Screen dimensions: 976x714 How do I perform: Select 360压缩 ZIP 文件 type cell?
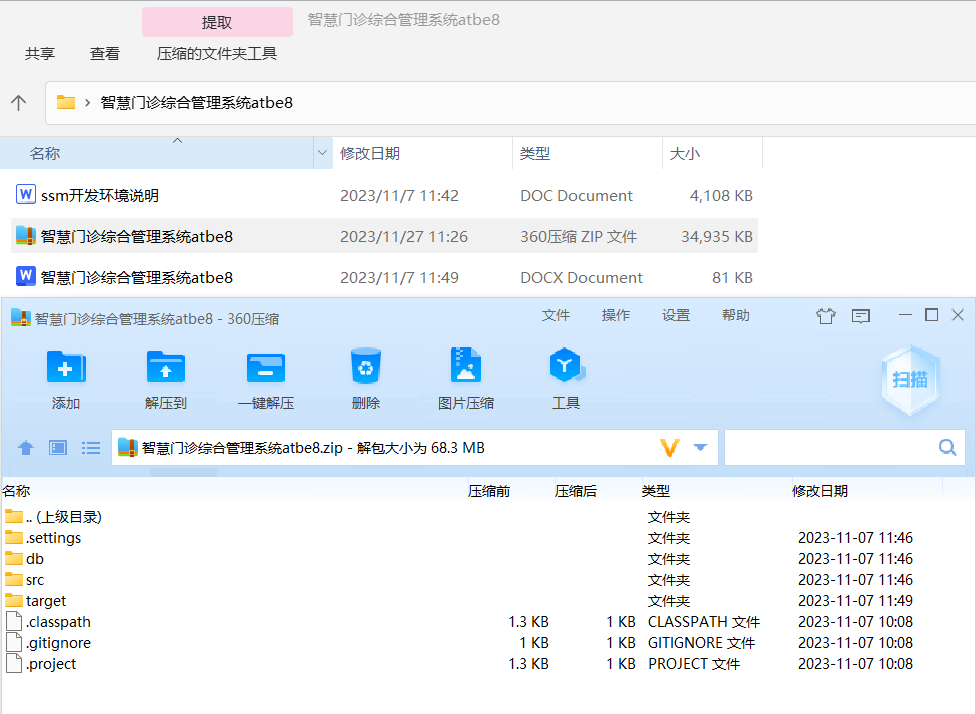tap(578, 237)
